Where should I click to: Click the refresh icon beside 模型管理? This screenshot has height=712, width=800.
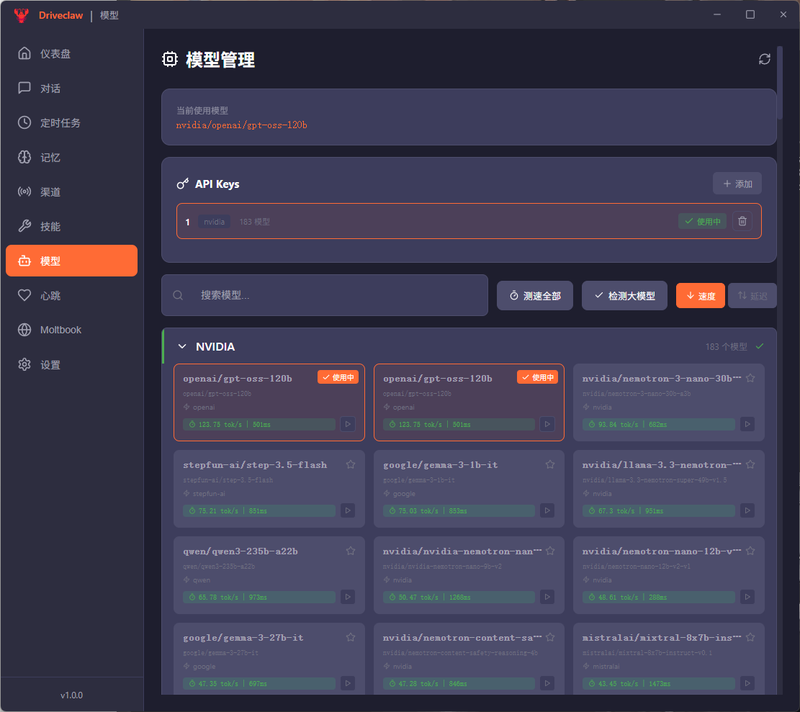click(765, 59)
